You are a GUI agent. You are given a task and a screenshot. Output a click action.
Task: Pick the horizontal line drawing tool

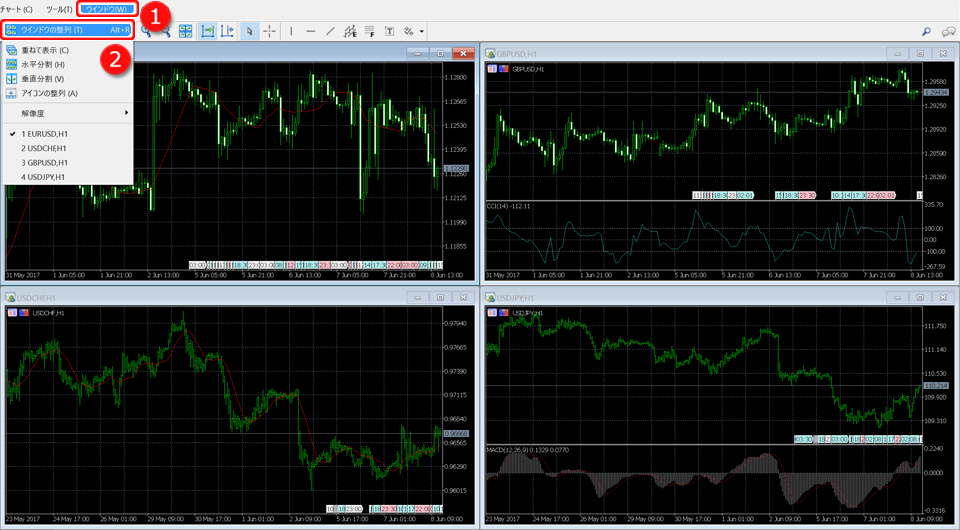[313, 31]
